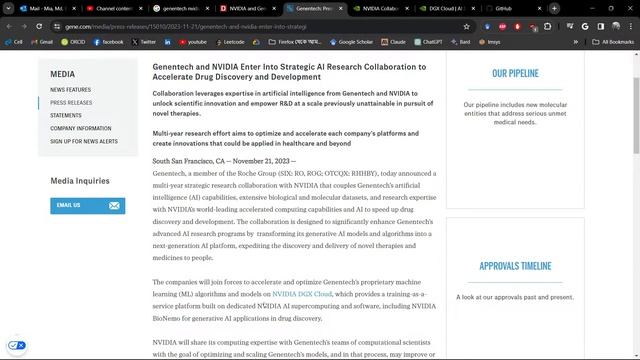
Task: Go back to the previous page
Action: click(9, 27)
